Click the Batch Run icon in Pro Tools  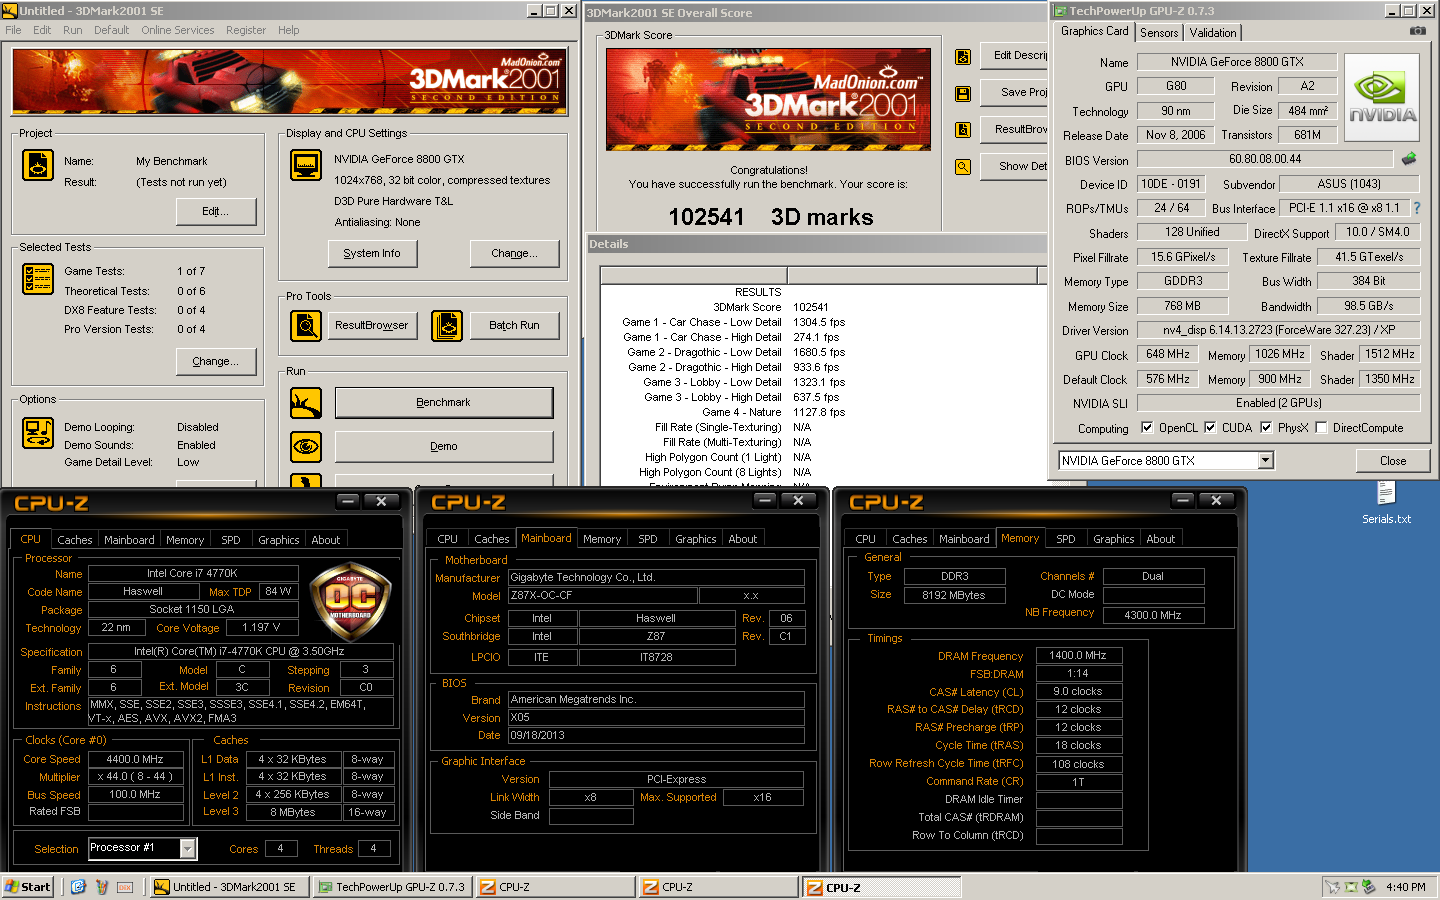[447, 326]
